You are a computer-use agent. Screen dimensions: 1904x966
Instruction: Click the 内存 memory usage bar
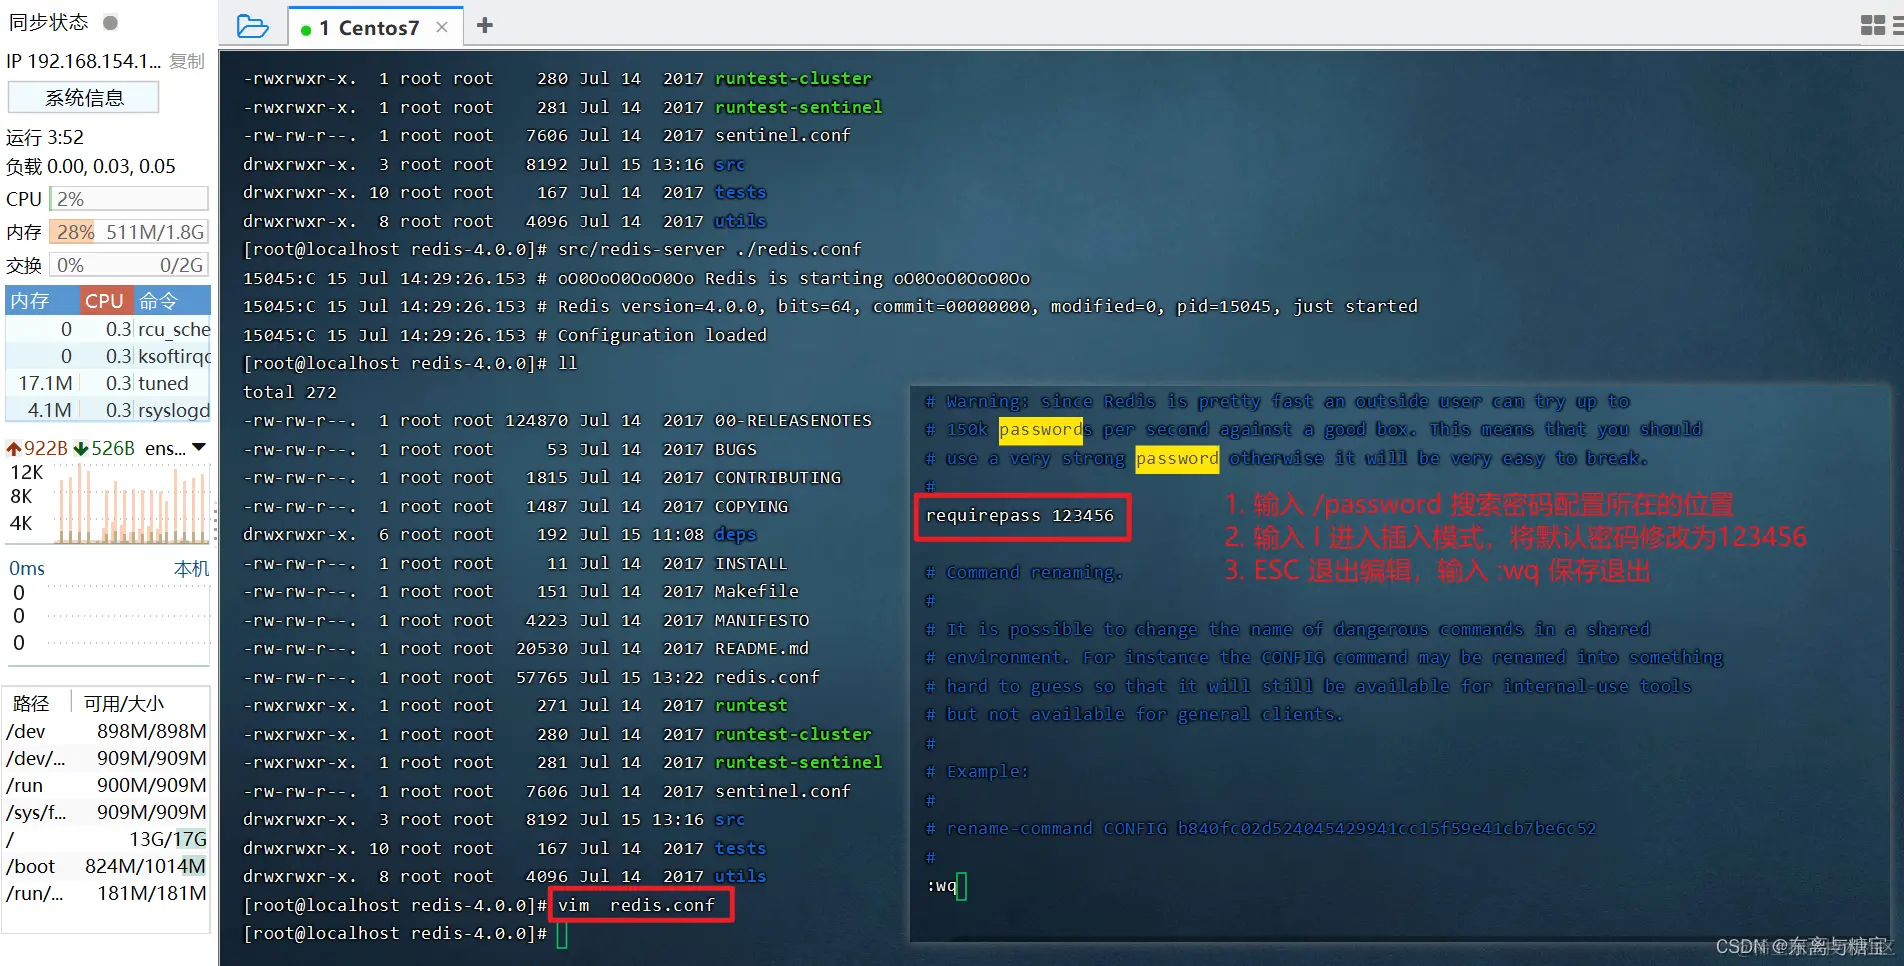(129, 232)
